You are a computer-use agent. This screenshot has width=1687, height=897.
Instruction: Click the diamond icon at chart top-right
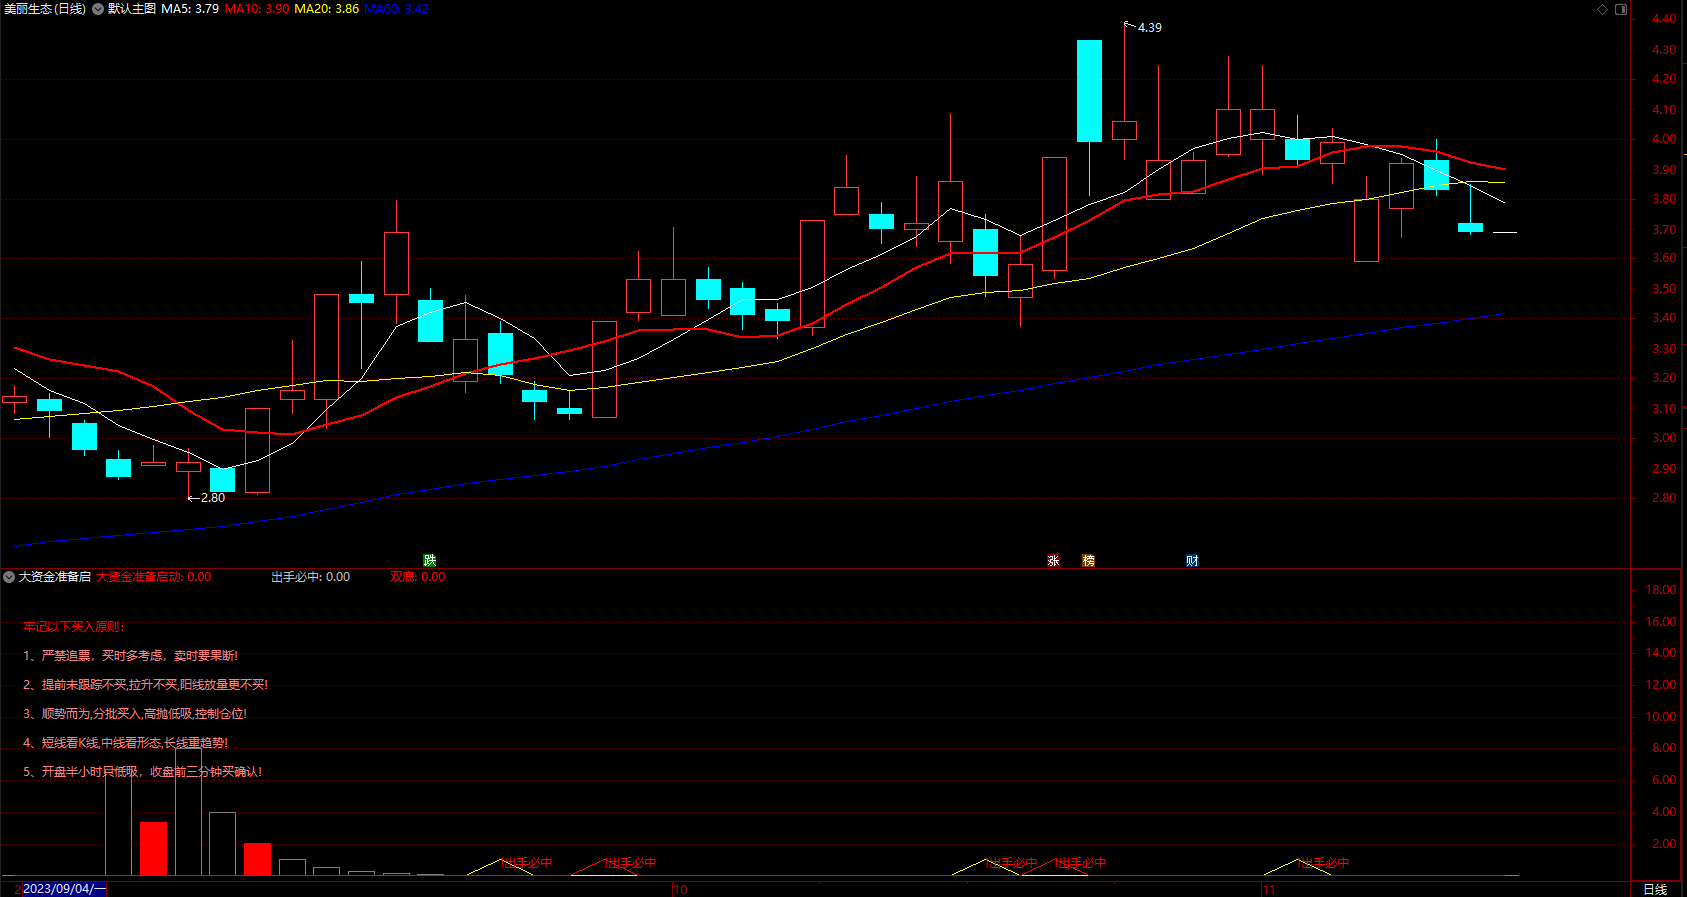coord(1602,9)
